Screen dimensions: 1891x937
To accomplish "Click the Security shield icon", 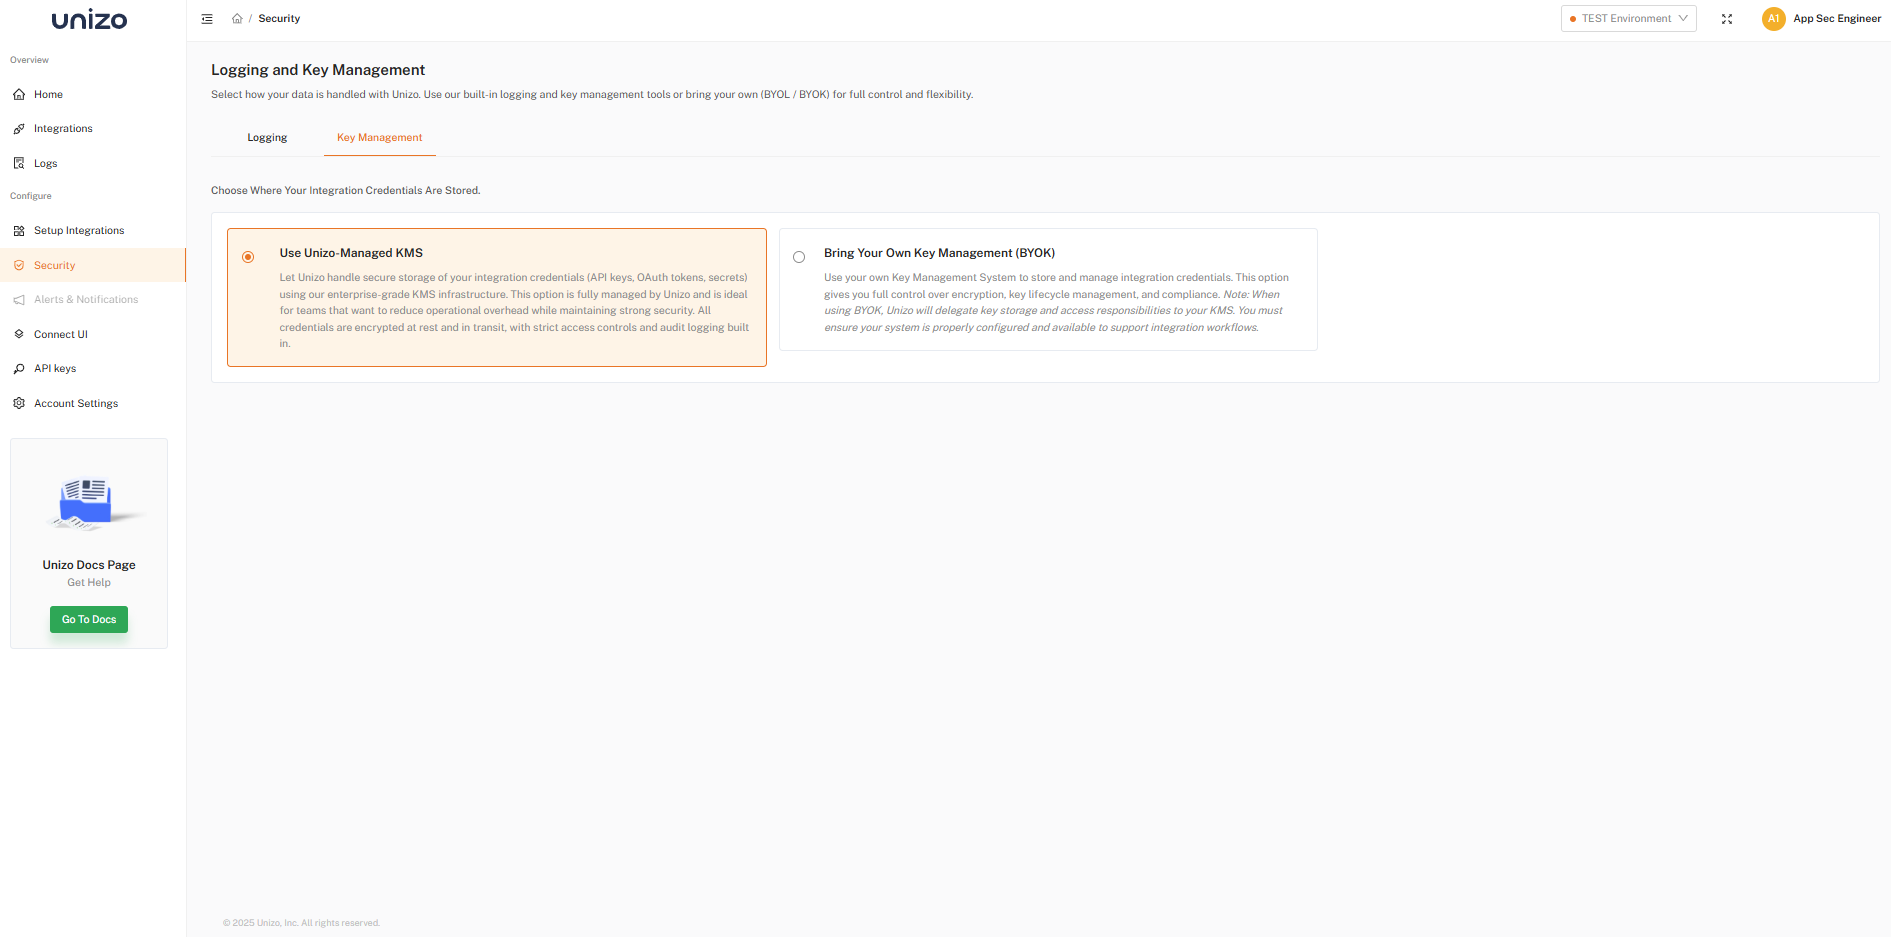I will (19, 266).
